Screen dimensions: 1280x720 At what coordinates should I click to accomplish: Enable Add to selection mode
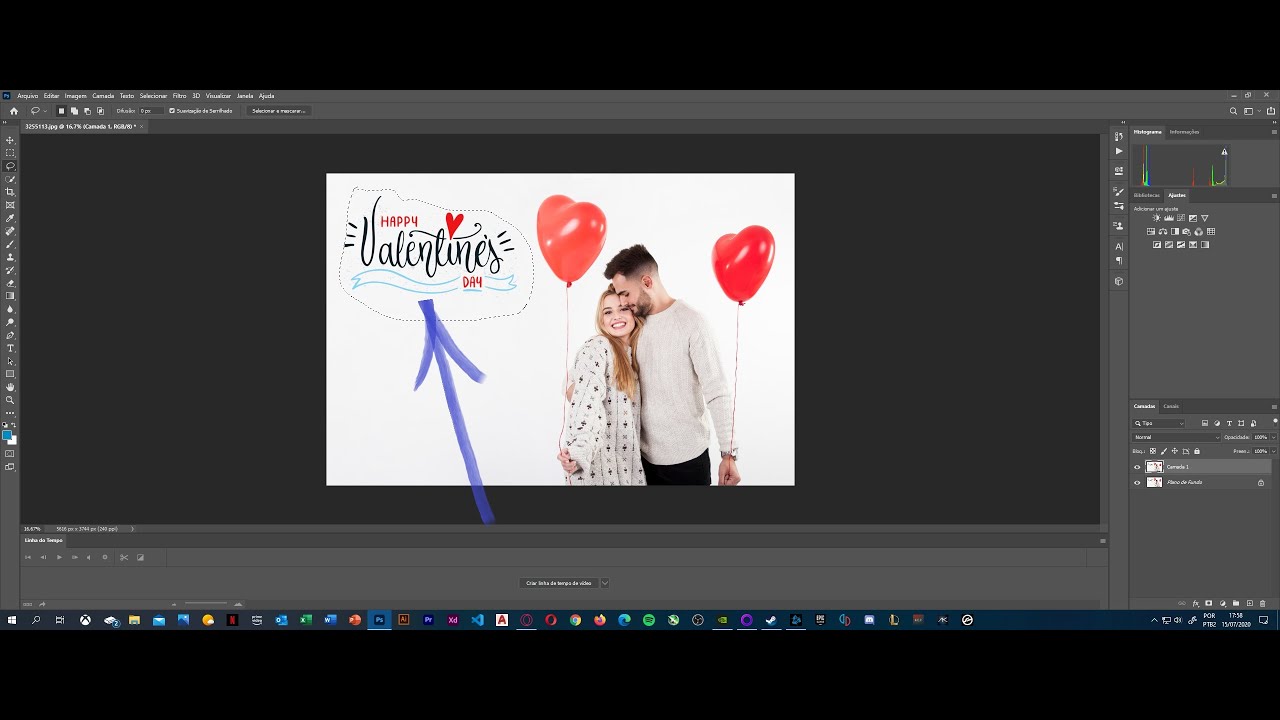pos(74,111)
